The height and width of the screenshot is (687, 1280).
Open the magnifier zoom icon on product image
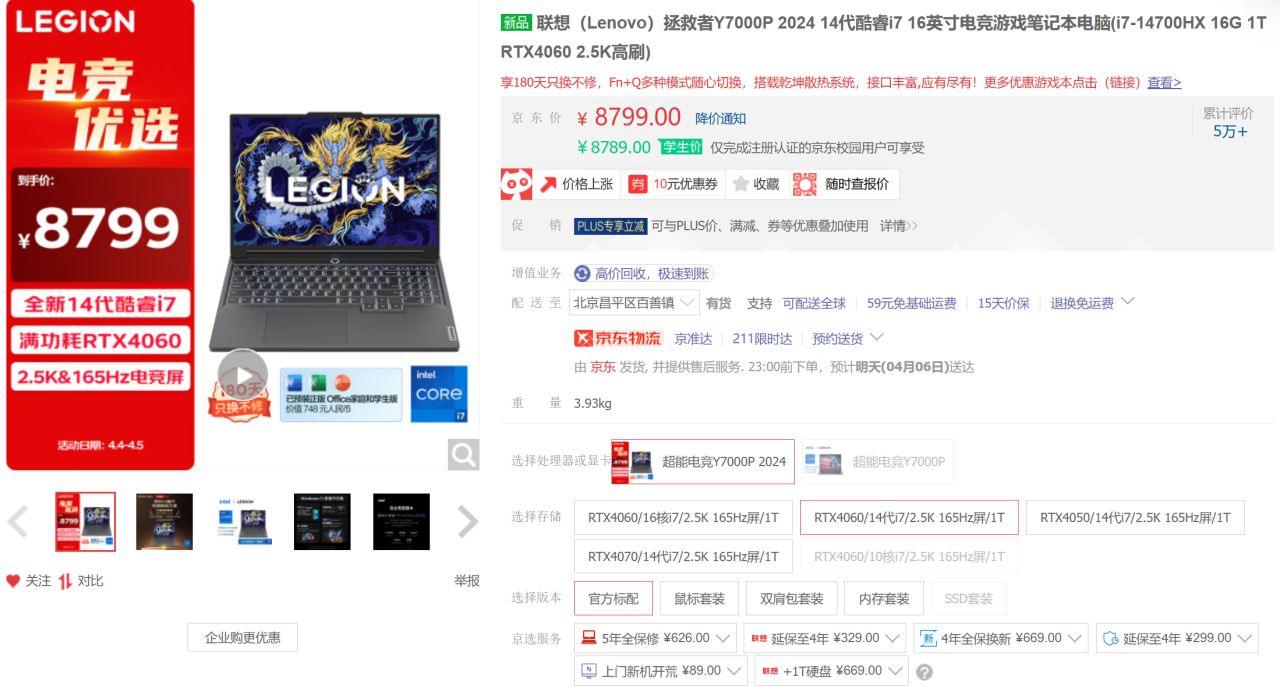[x=463, y=455]
